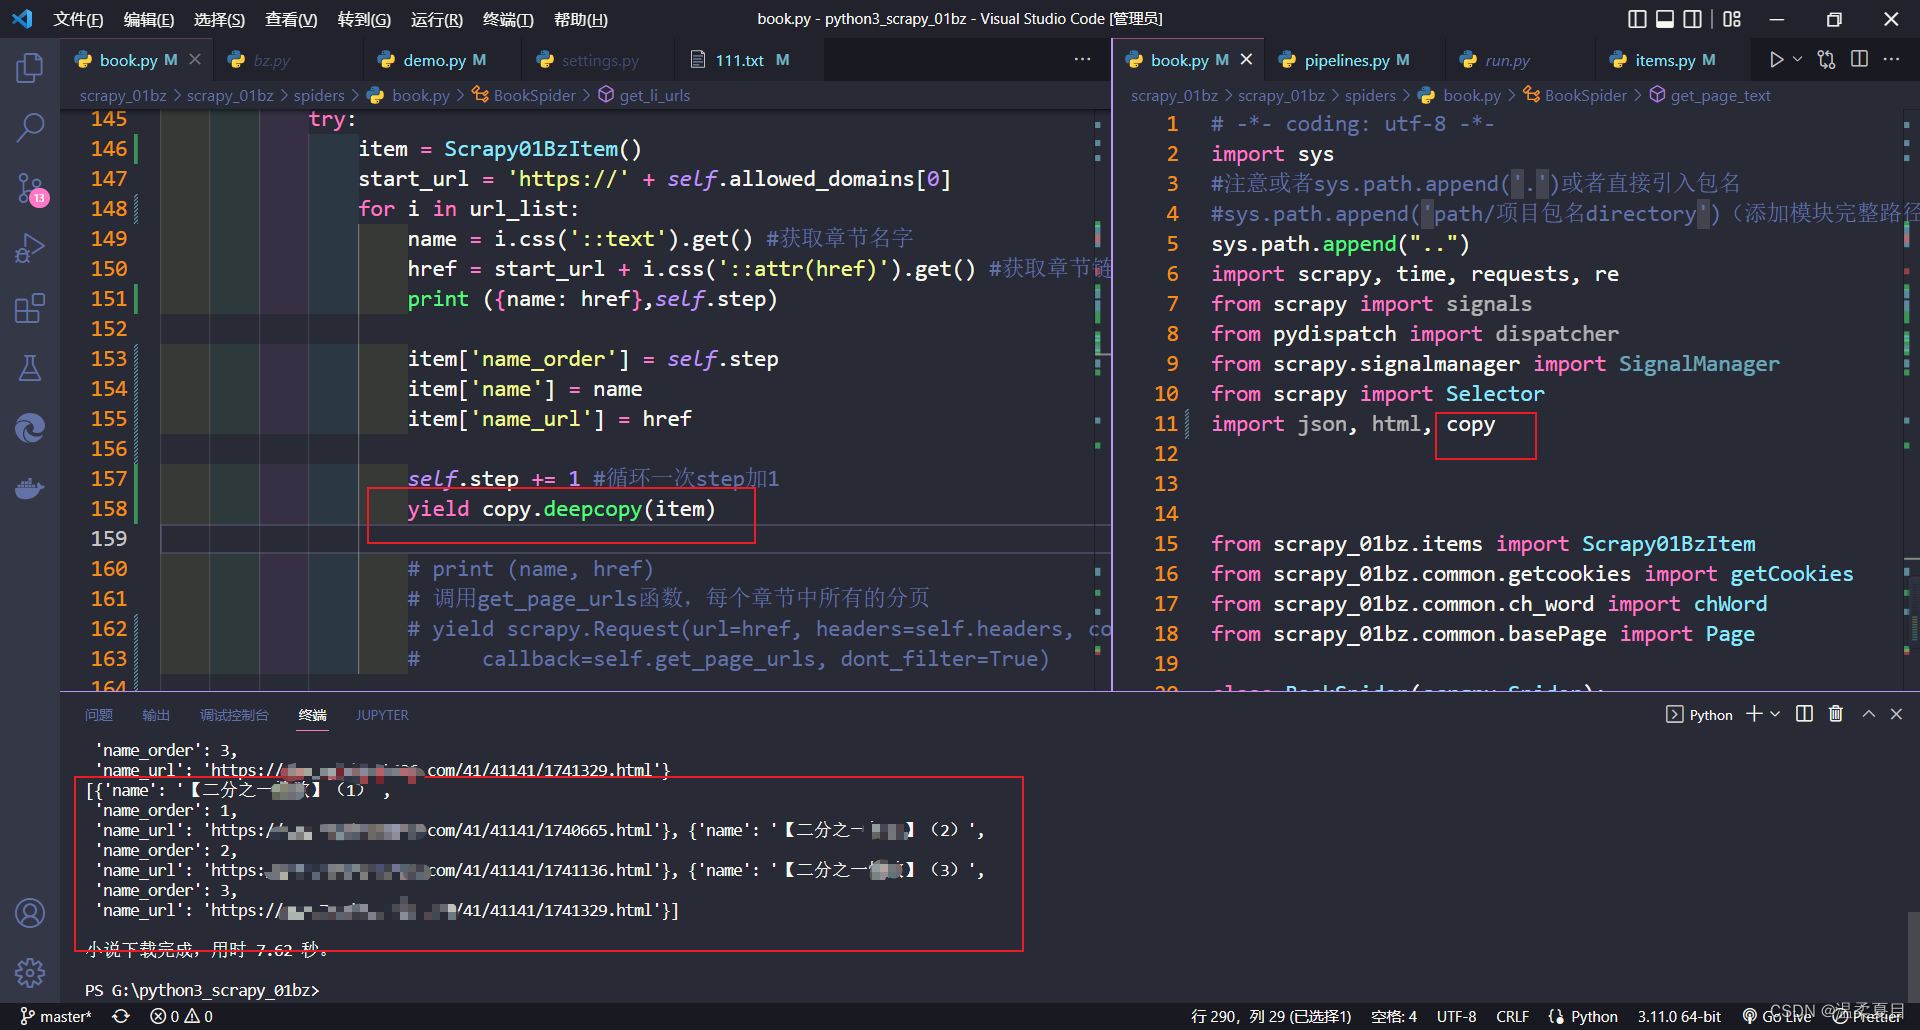Open the 文件(F) menu
This screenshot has height=1030, width=1920.
point(78,19)
